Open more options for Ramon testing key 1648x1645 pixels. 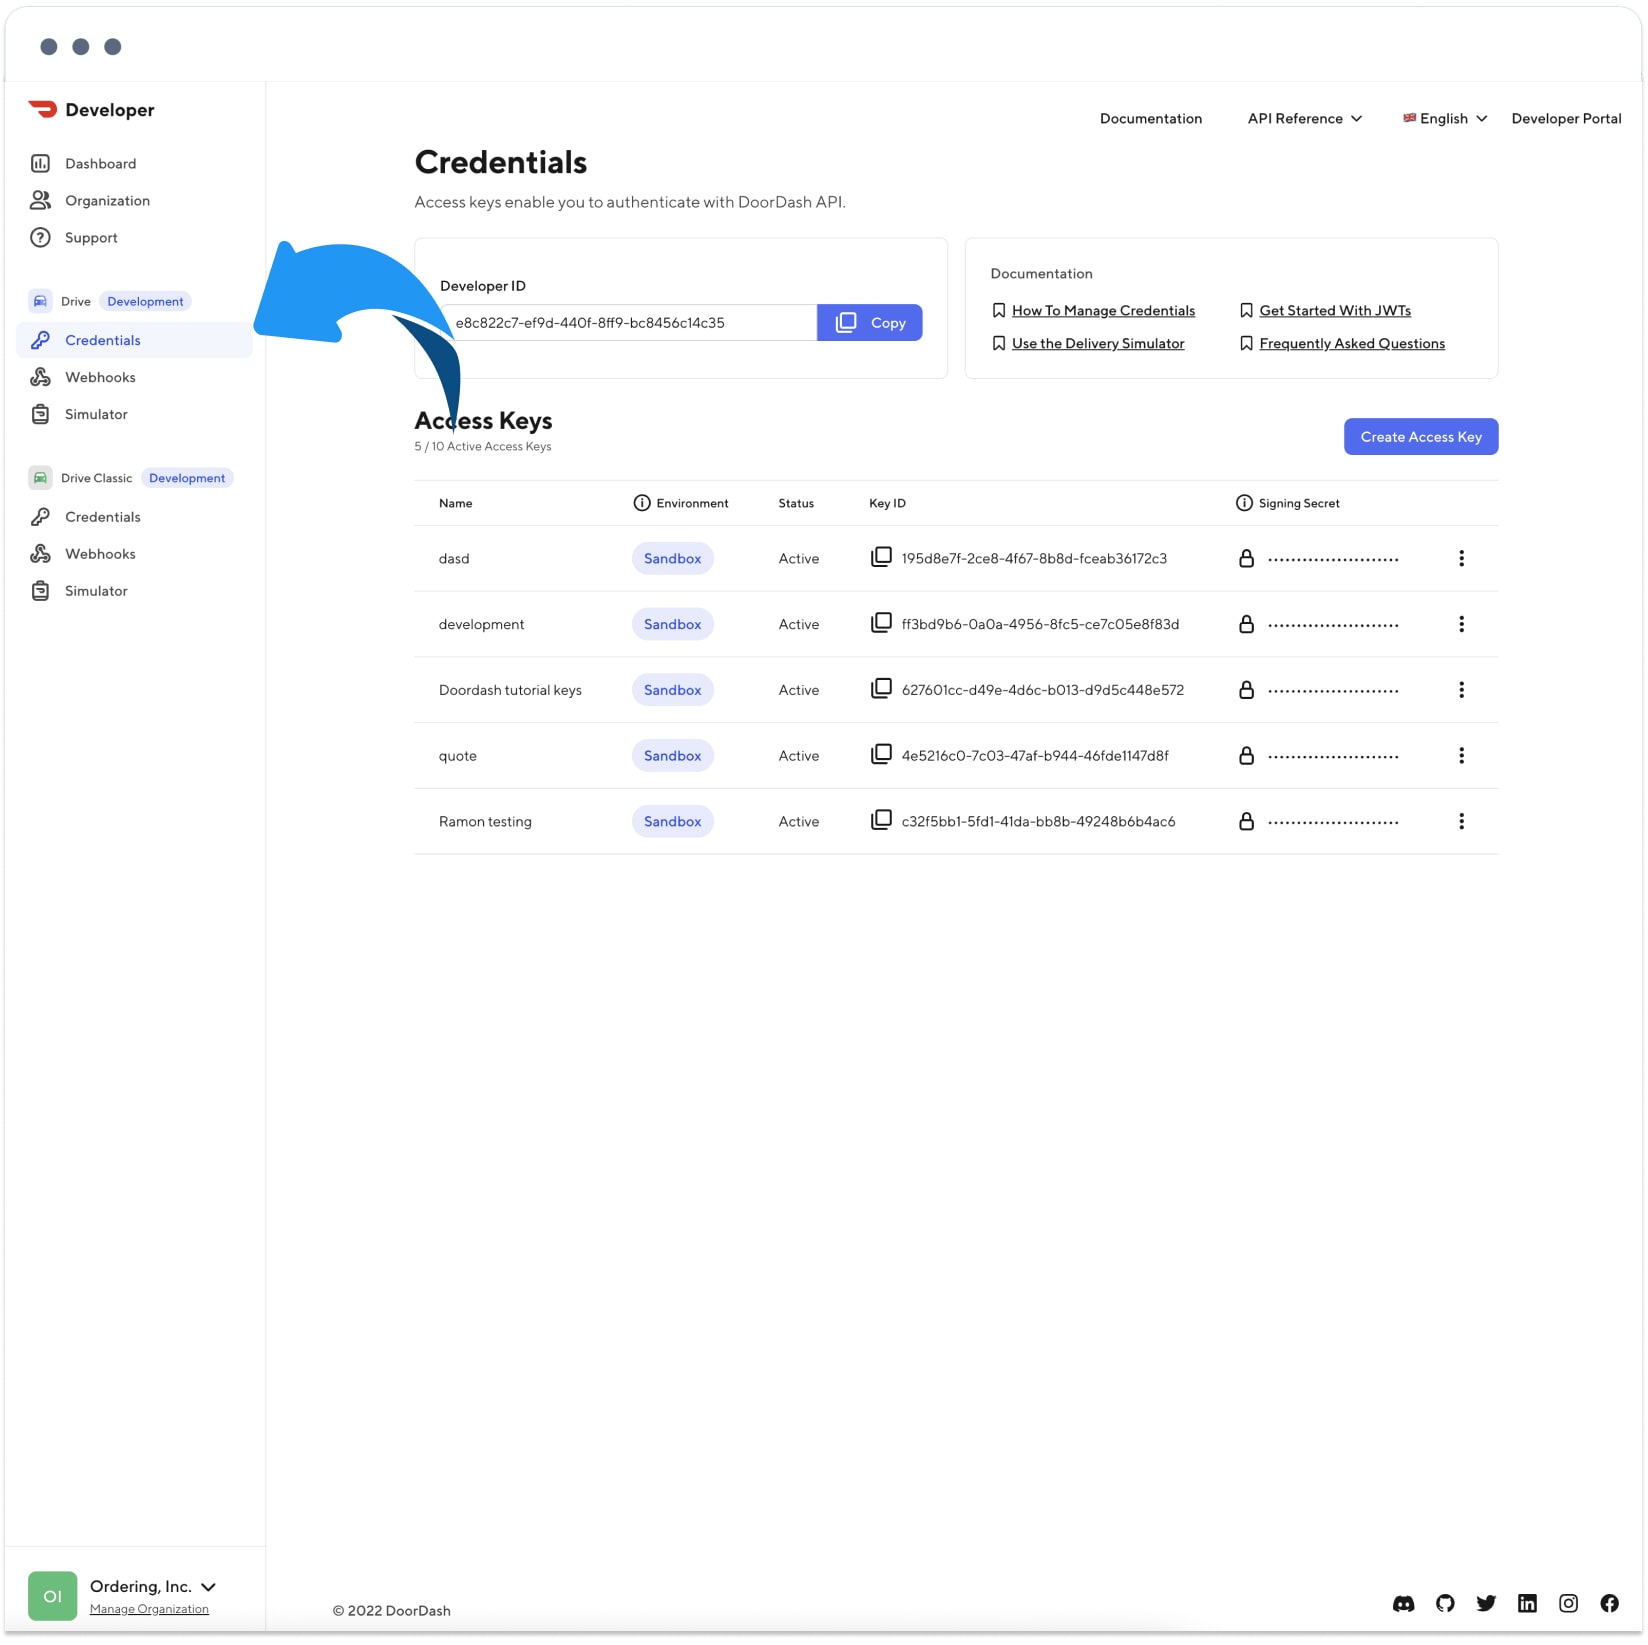(x=1461, y=821)
